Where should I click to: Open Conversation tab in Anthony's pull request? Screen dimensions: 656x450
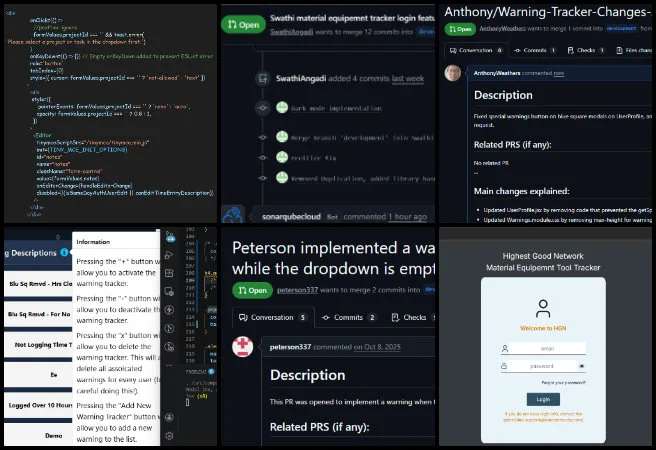pyautogui.click(x=476, y=50)
